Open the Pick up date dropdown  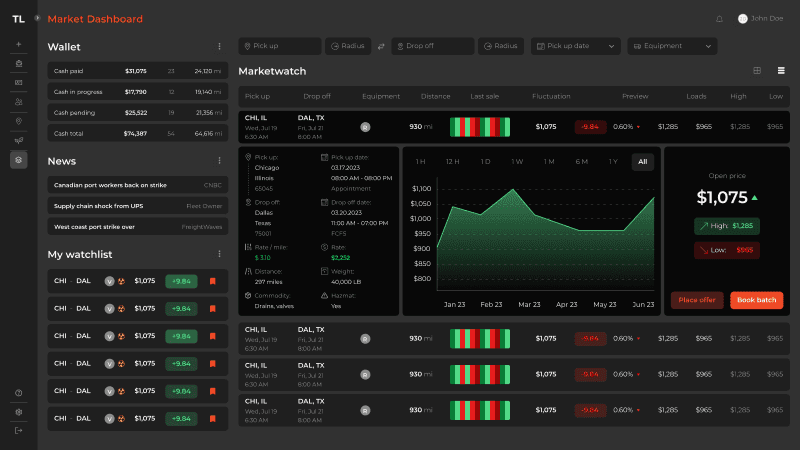coord(576,46)
